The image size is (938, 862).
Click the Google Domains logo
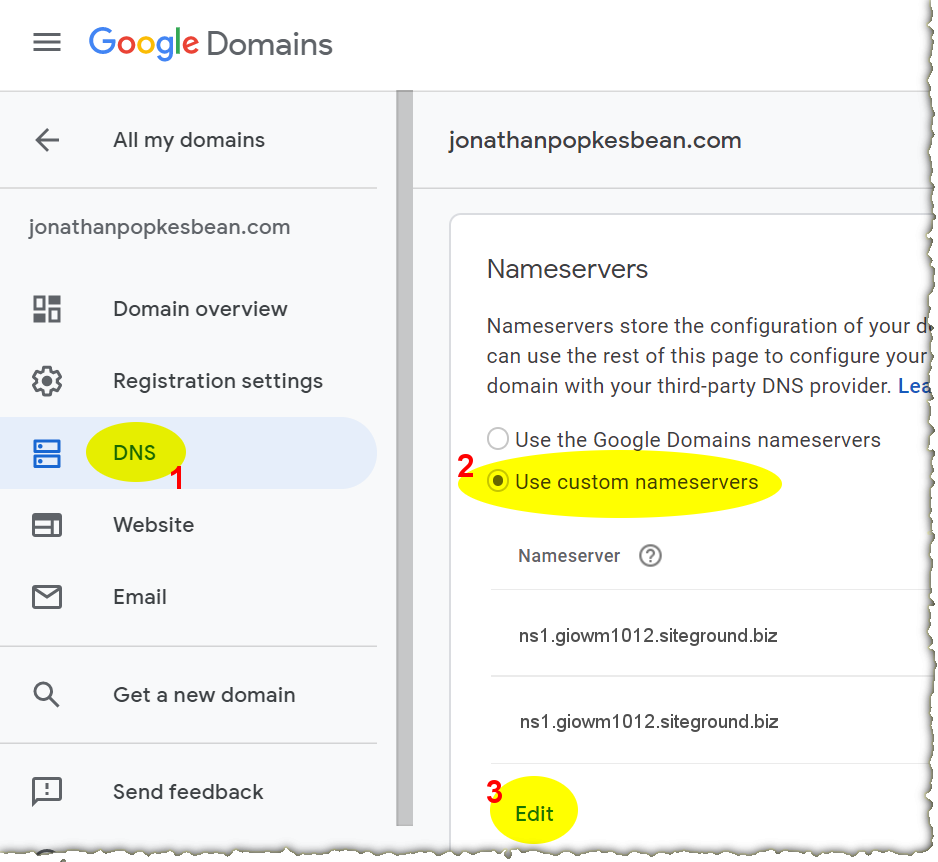point(210,43)
